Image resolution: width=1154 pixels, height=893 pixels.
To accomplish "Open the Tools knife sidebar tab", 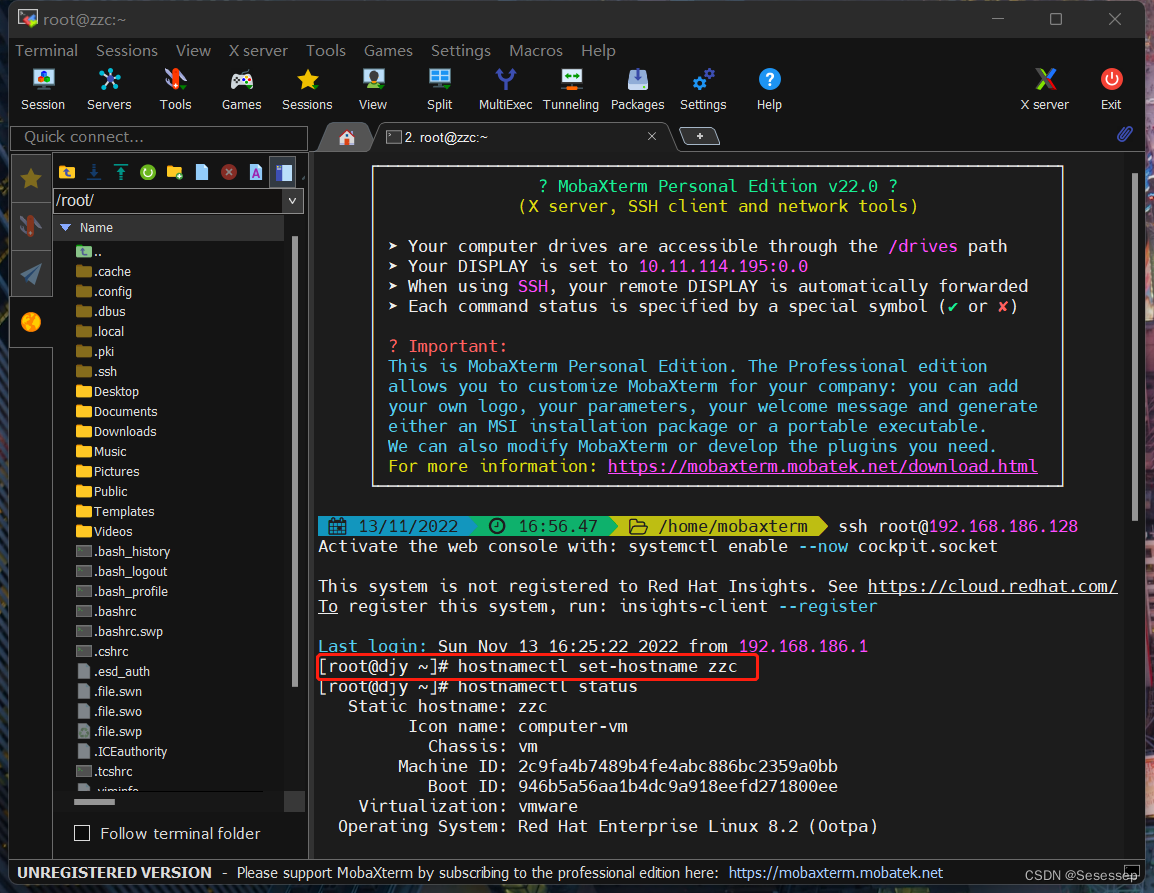I will pos(31,225).
